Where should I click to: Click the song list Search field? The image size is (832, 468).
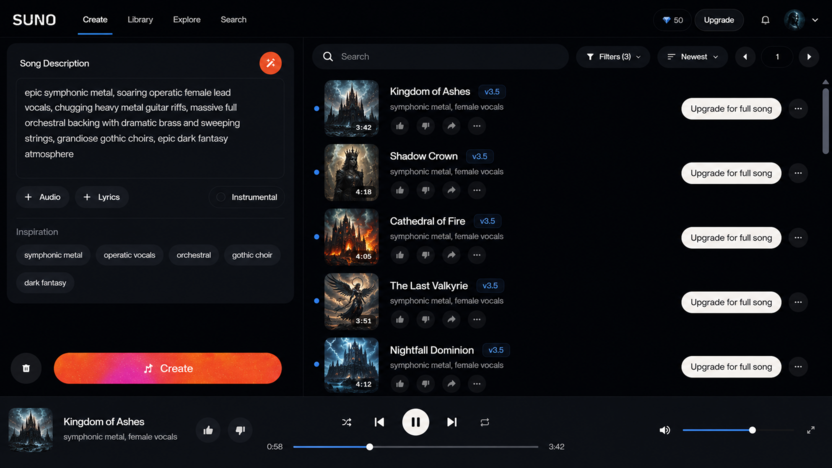click(x=440, y=57)
